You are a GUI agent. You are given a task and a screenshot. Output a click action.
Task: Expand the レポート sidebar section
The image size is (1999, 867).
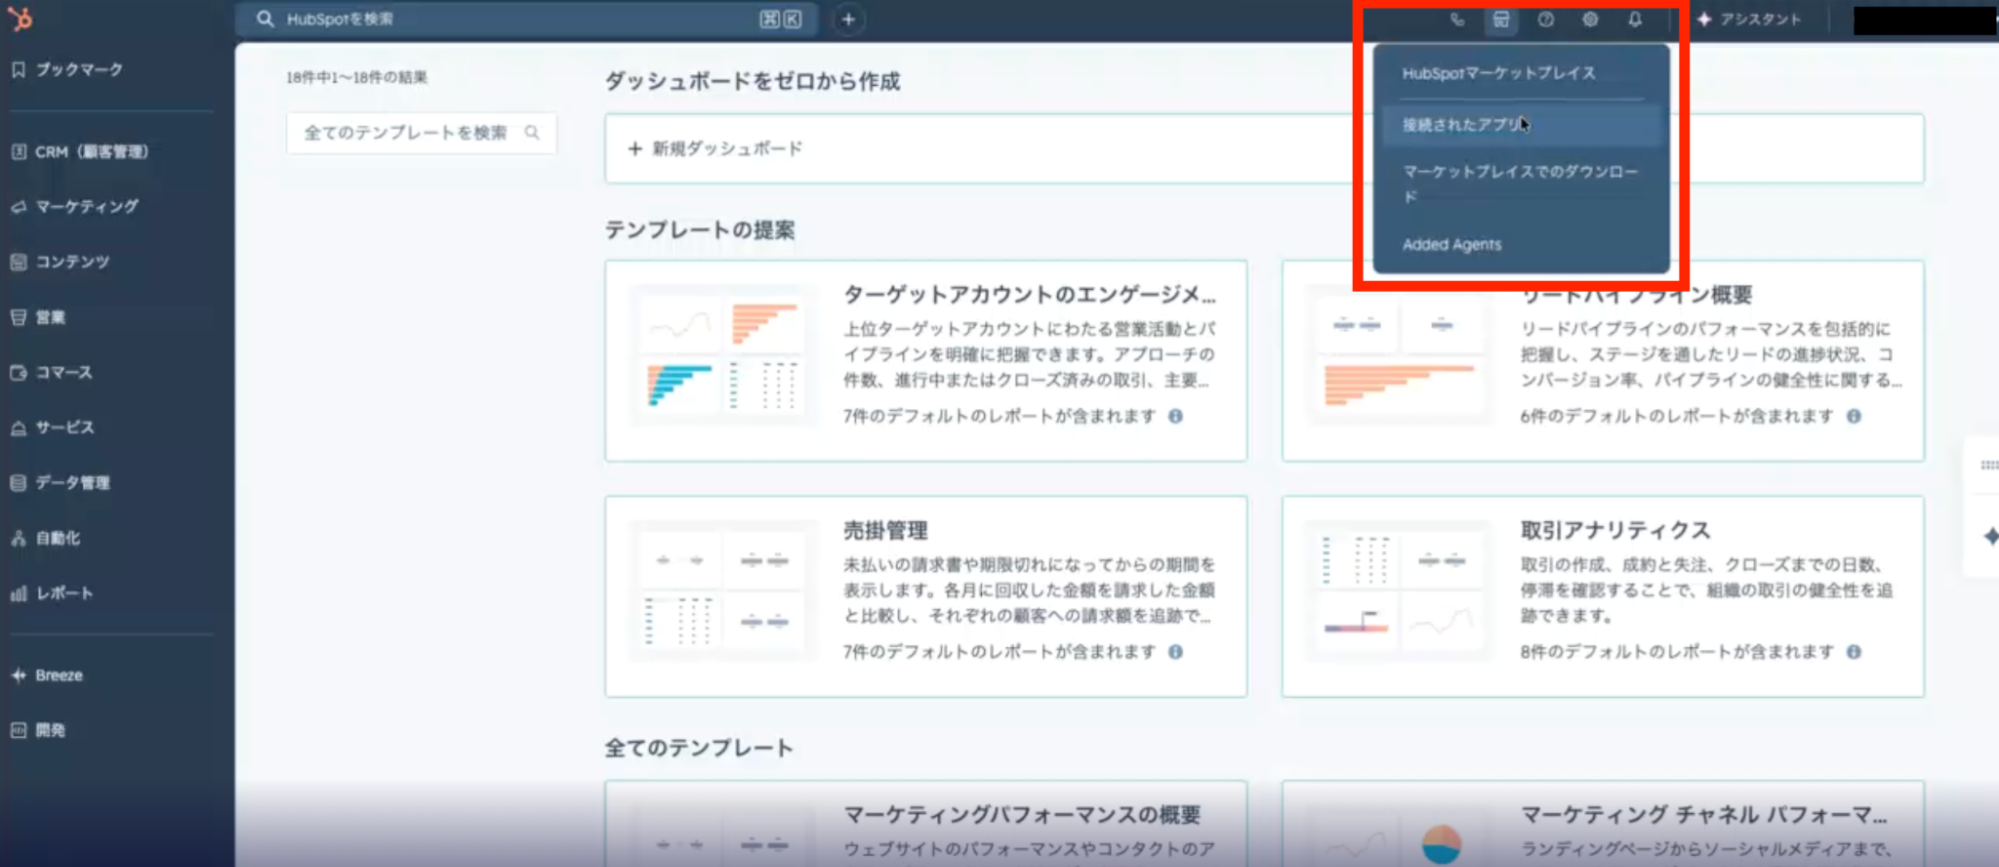[64, 593]
